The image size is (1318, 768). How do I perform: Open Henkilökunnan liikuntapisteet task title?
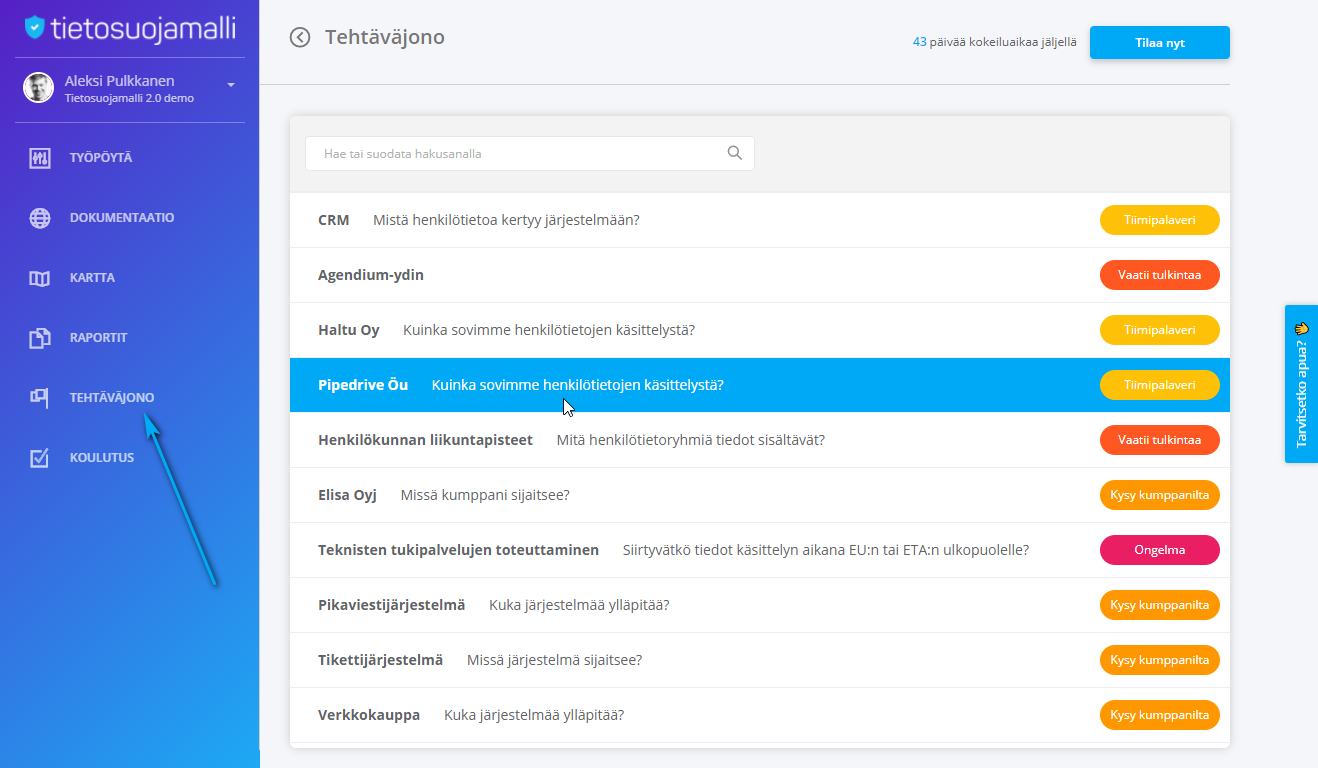pos(425,440)
